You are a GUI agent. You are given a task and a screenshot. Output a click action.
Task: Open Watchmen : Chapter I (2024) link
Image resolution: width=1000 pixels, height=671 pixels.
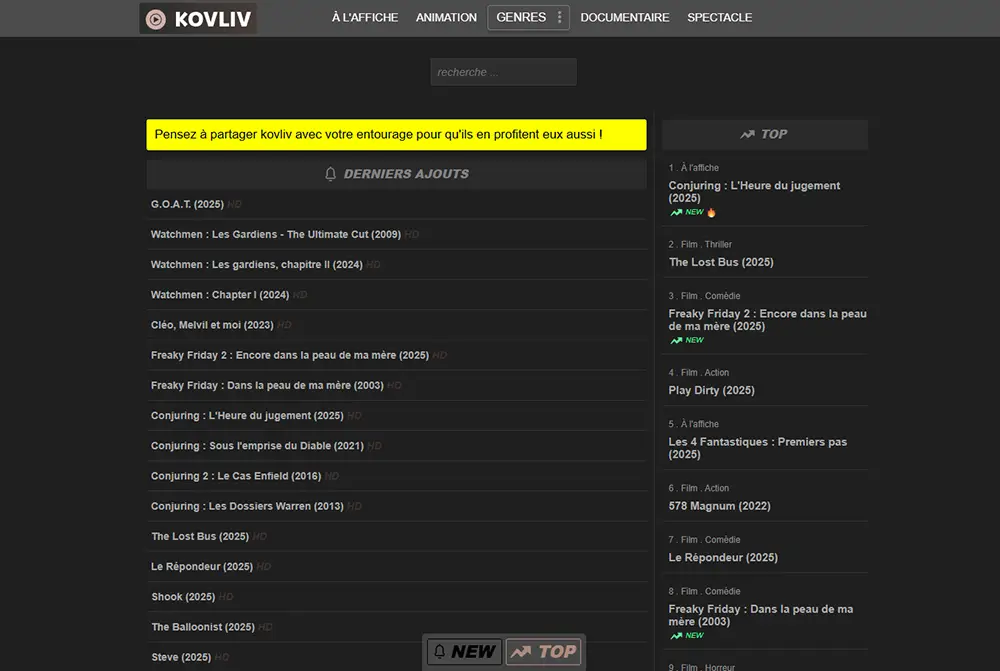point(220,295)
